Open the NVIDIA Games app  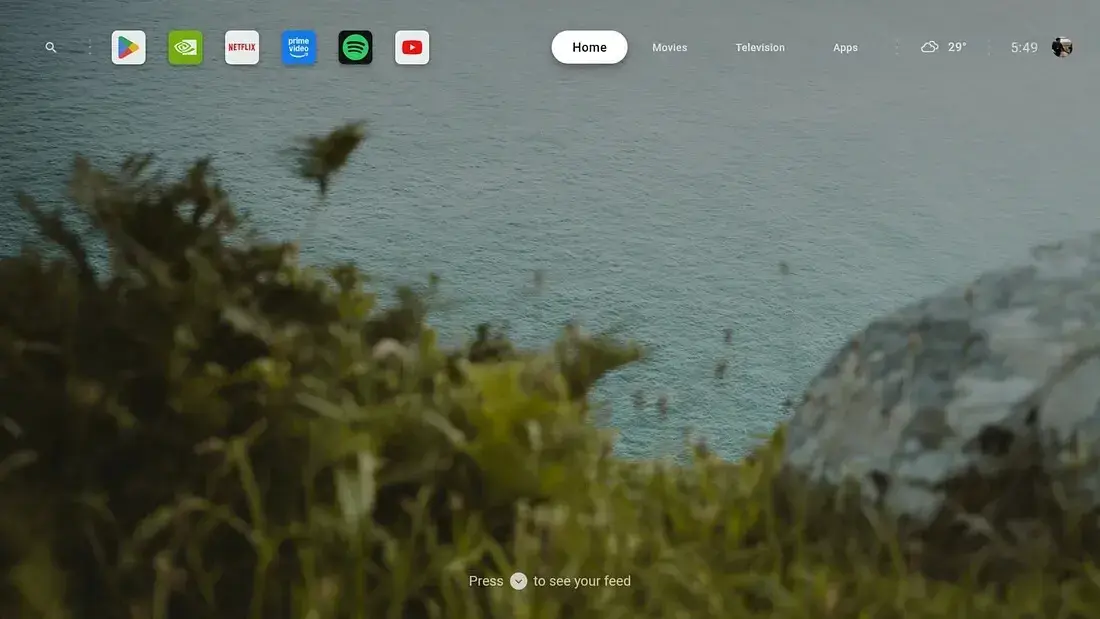tap(185, 47)
